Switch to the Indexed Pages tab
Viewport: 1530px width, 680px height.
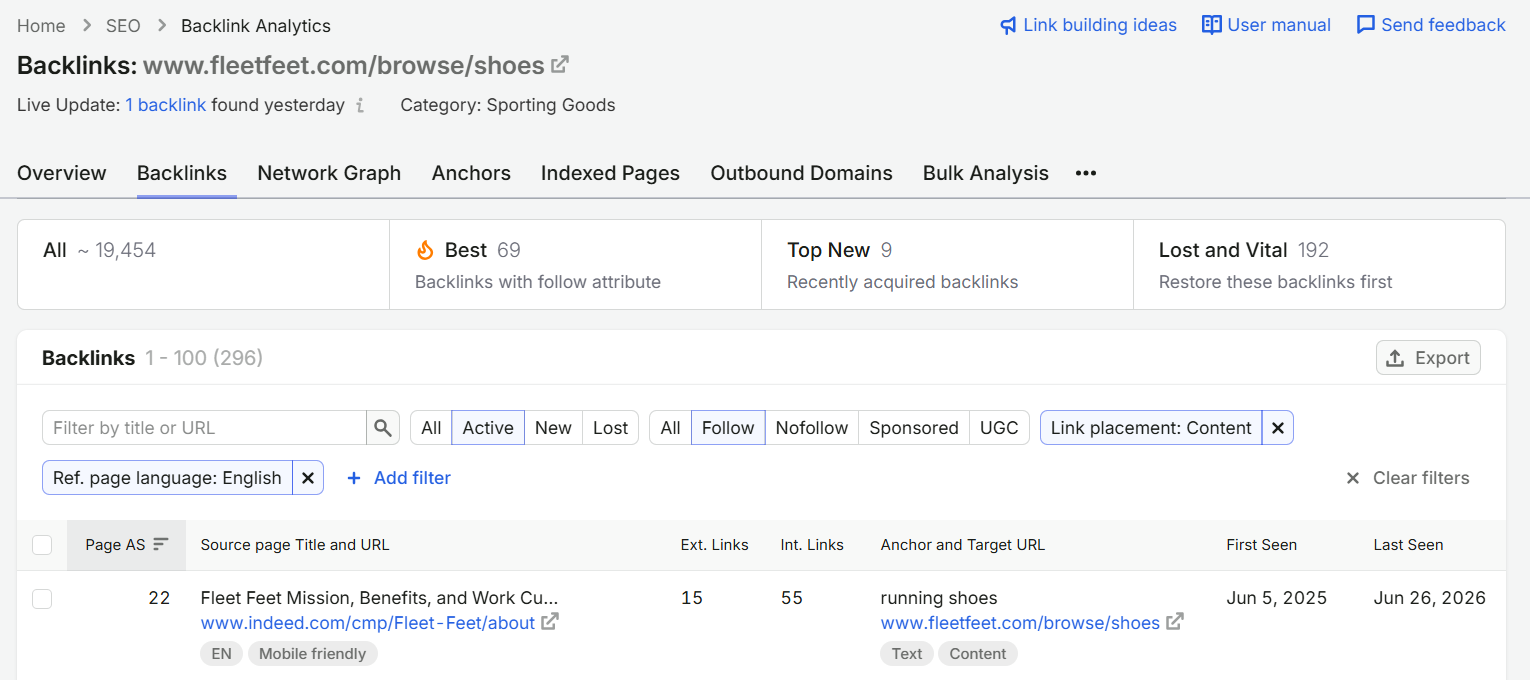tap(610, 173)
